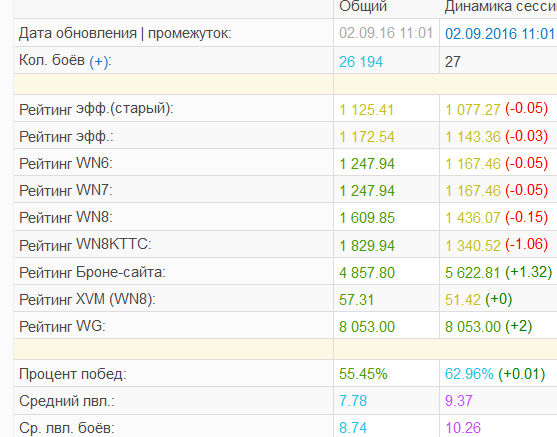Click the (+) link next to Кол. боёв
The image size is (557, 437).
(99, 62)
